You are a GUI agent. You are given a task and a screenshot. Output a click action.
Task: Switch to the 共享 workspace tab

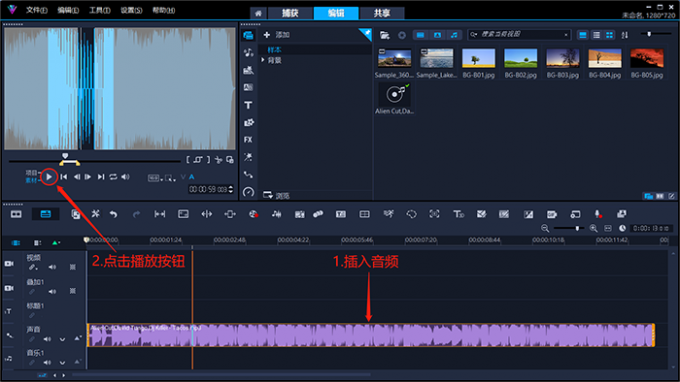pyautogui.click(x=382, y=13)
